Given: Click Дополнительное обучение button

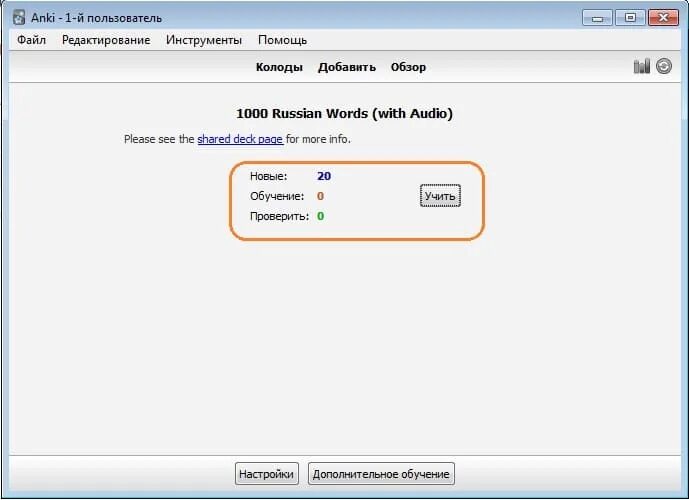Looking at the screenshot, I should coord(381,474).
